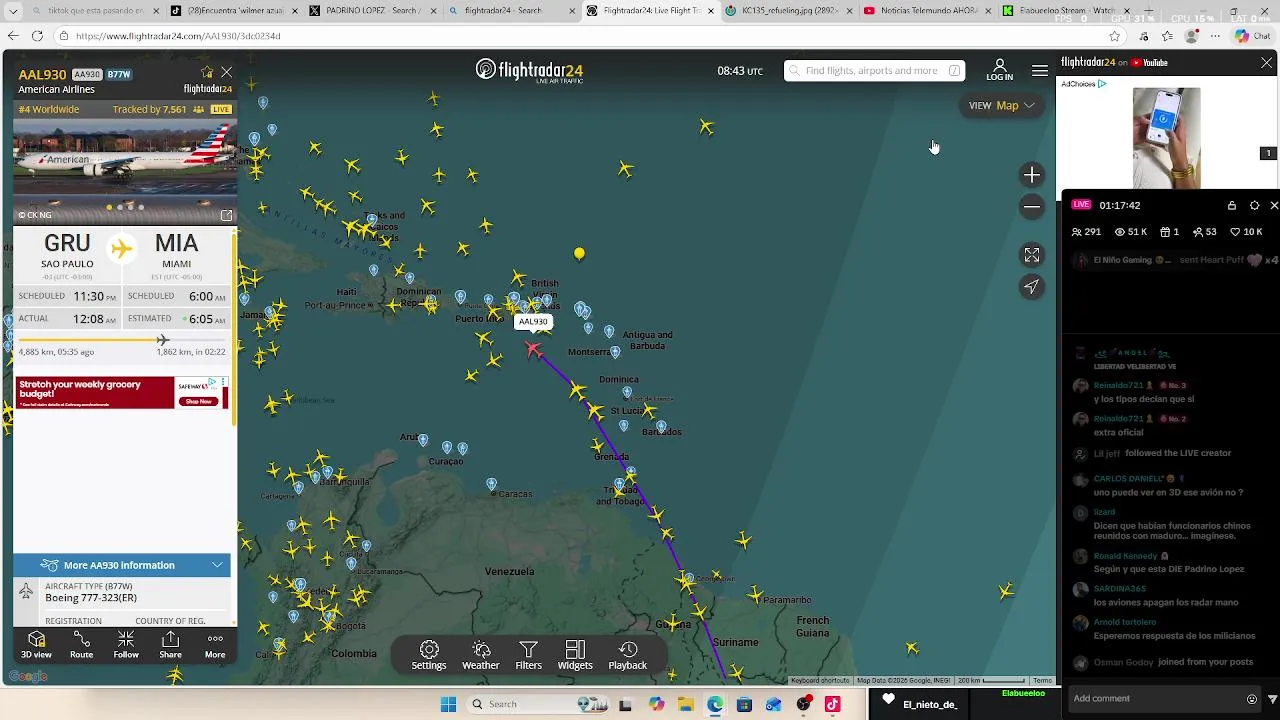Click the 53 shares counter

(1205, 232)
